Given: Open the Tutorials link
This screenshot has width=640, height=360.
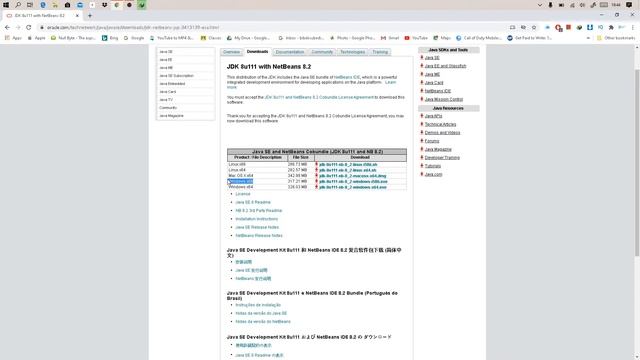Looking at the screenshot, I should (x=433, y=166).
